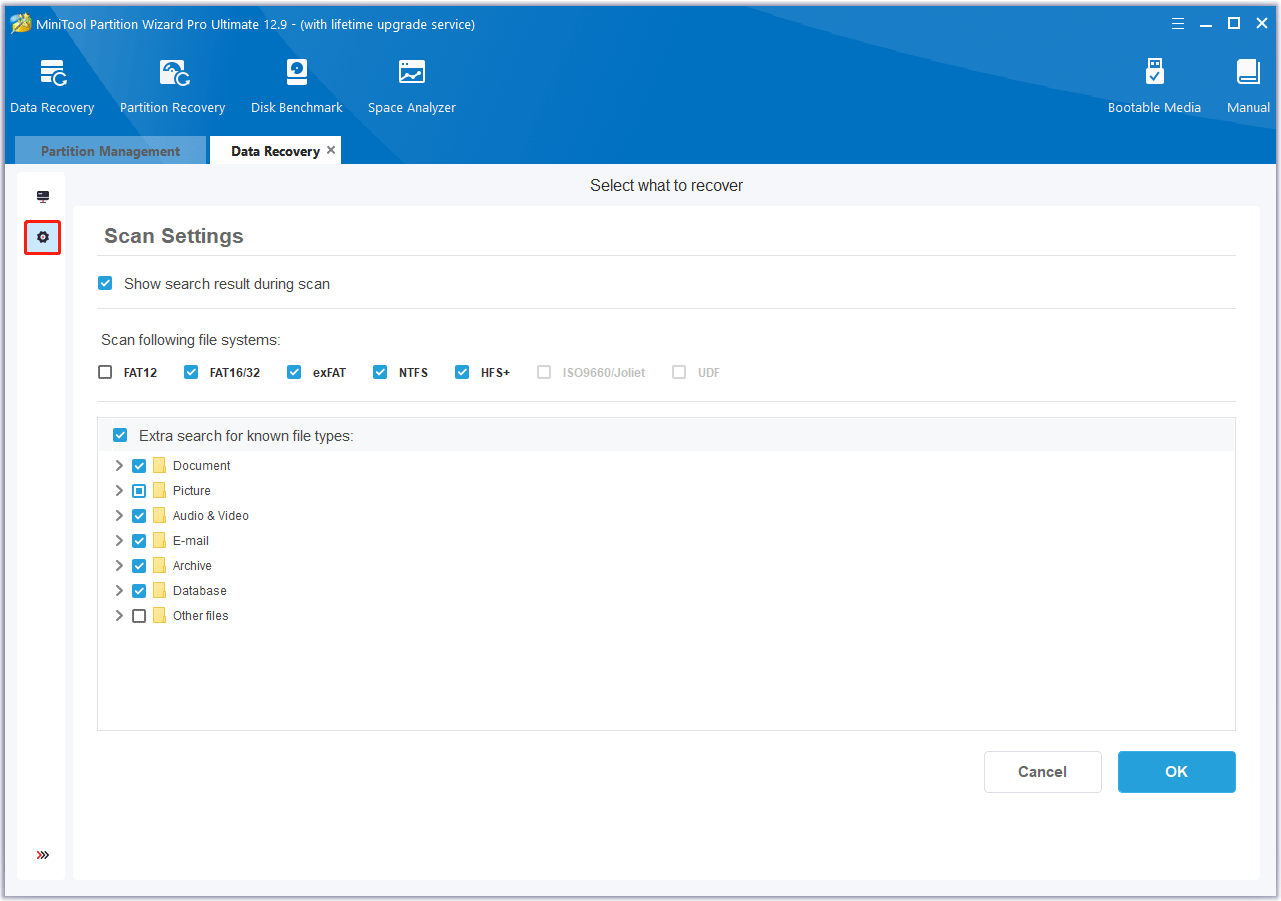This screenshot has height=901, width=1281.
Task: Open the Manual
Action: (1248, 87)
